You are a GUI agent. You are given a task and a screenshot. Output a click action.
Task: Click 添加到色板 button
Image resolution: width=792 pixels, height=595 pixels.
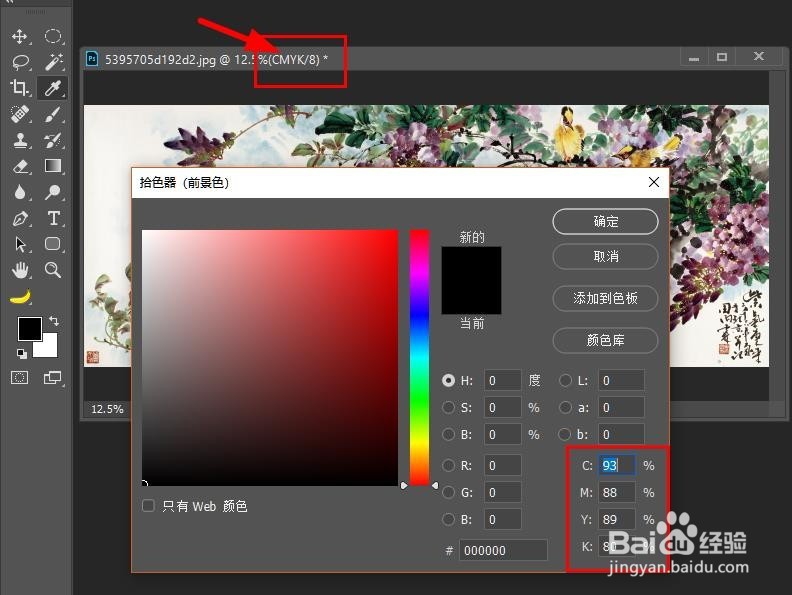pyautogui.click(x=605, y=299)
